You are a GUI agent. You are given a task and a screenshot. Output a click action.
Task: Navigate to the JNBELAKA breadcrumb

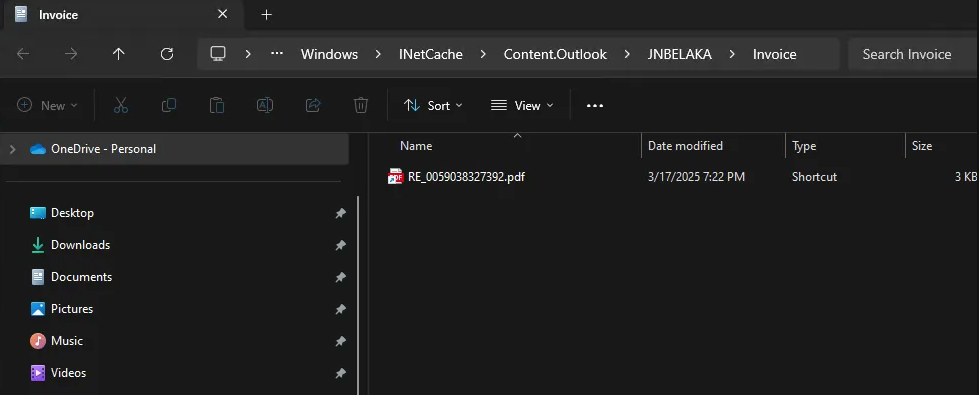point(680,54)
